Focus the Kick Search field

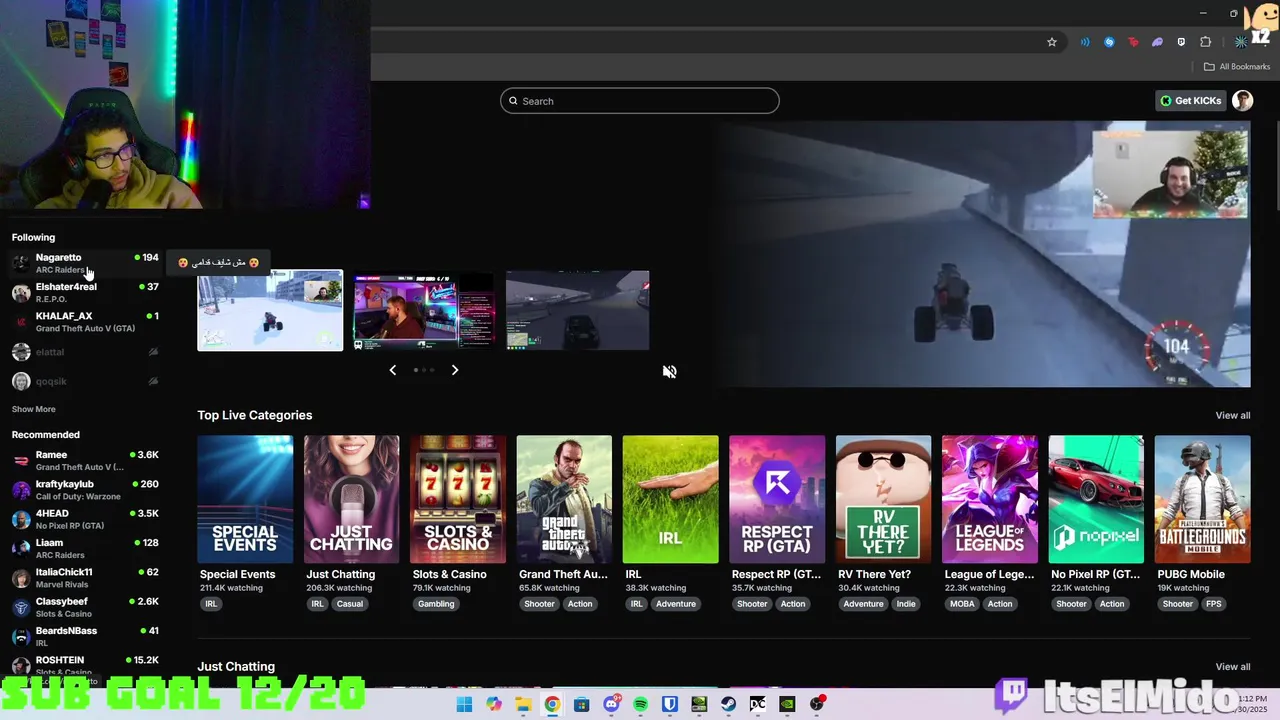point(640,101)
